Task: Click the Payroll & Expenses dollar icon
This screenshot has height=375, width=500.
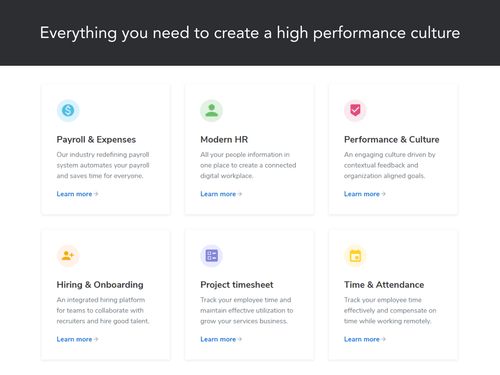Action: 68,110
